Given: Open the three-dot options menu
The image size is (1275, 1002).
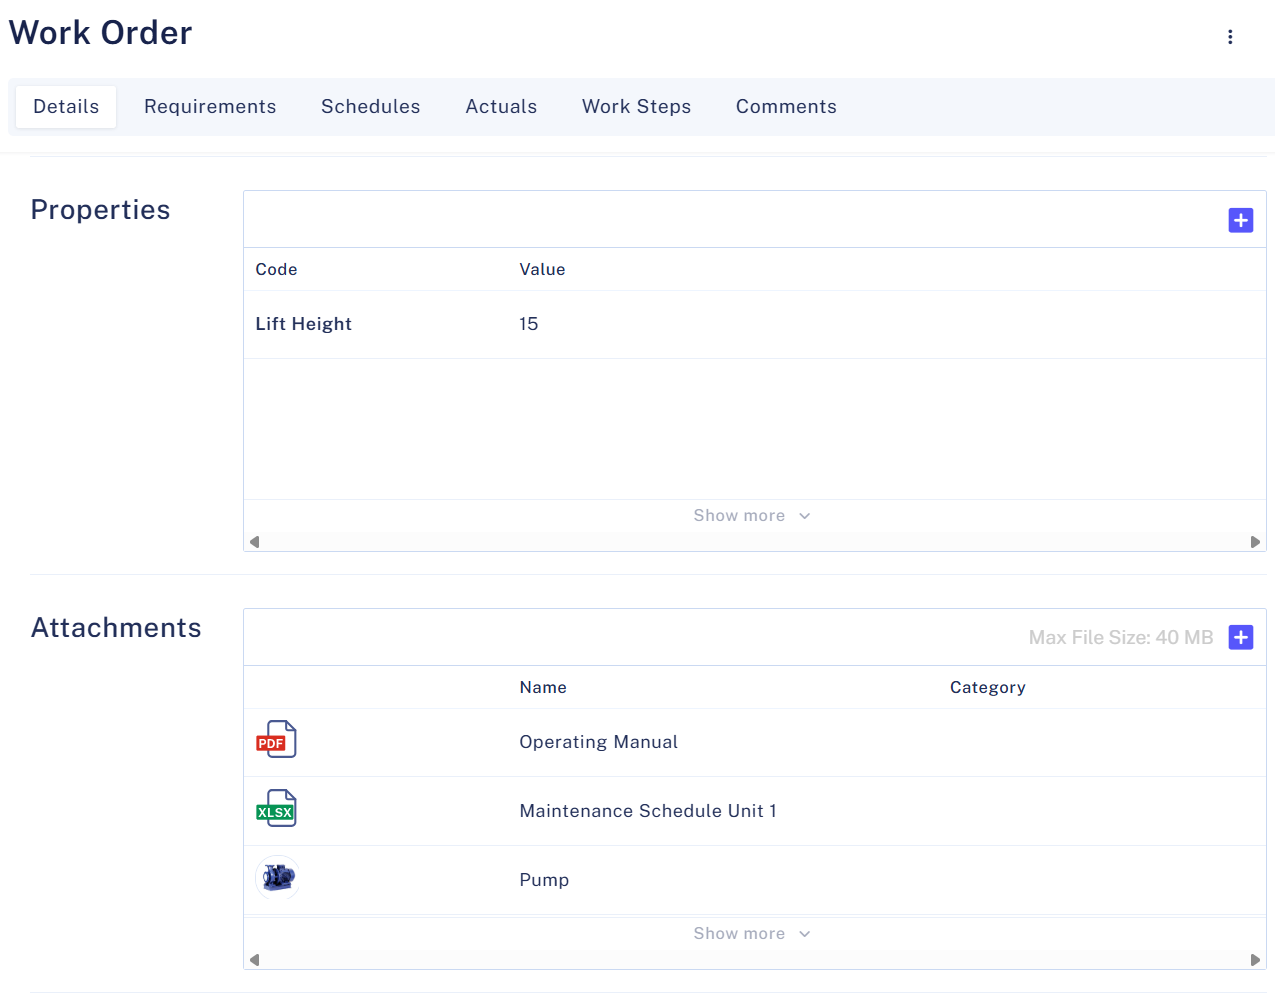Looking at the screenshot, I should pyautogui.click(x=1230, y=37).
